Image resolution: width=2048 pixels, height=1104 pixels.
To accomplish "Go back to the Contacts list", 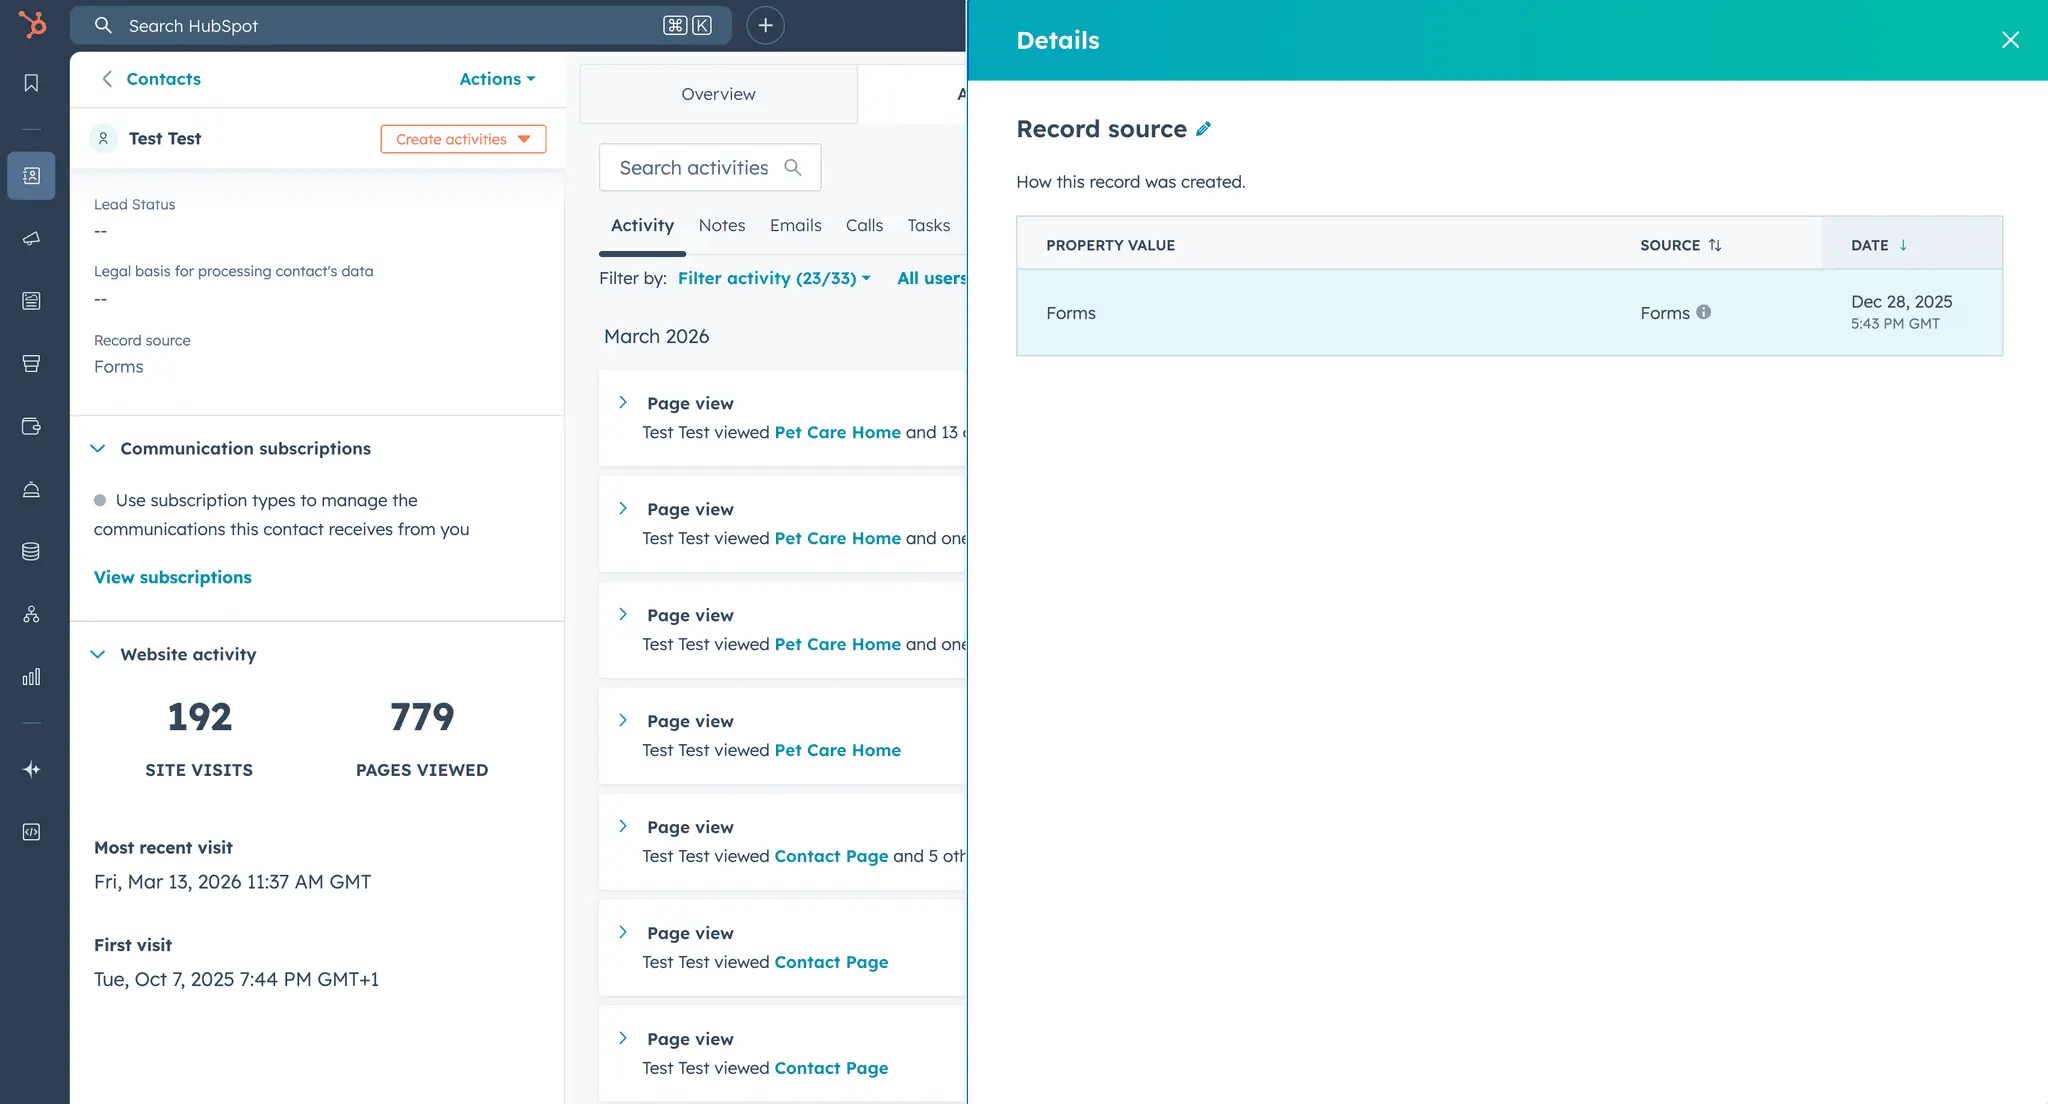I will click(163, 79).
